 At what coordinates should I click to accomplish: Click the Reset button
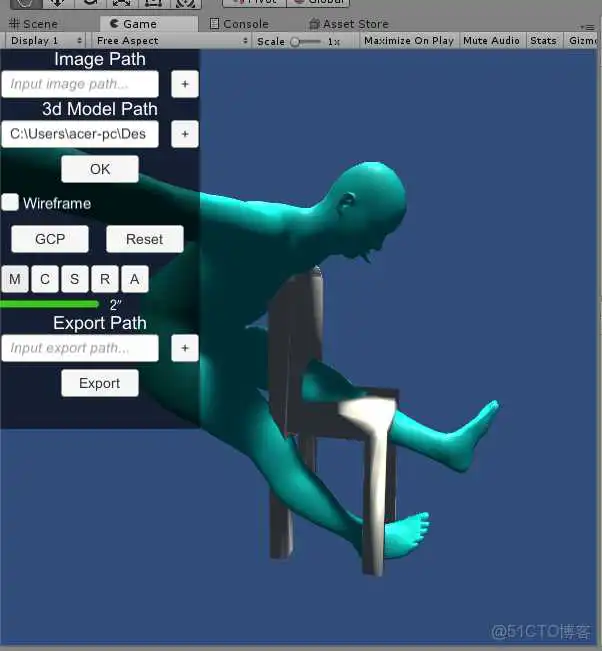(144, 239)
